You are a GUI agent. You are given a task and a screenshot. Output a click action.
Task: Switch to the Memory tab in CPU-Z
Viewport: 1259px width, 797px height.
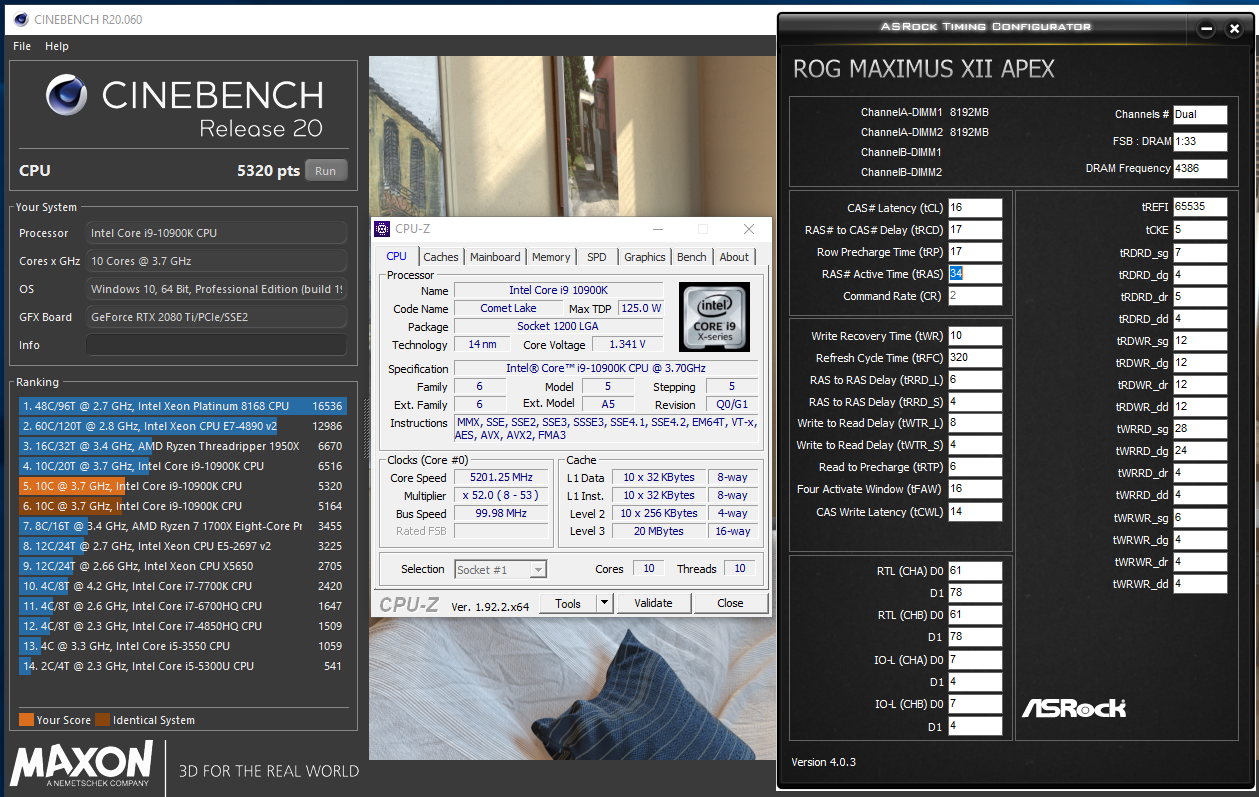pos(551,257)
